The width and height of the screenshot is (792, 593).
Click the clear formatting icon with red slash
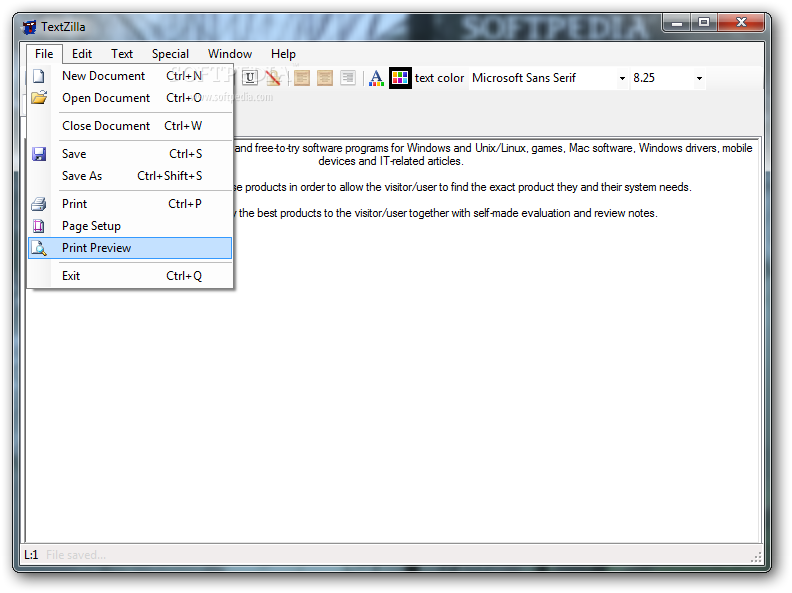(x=273, y=78)
